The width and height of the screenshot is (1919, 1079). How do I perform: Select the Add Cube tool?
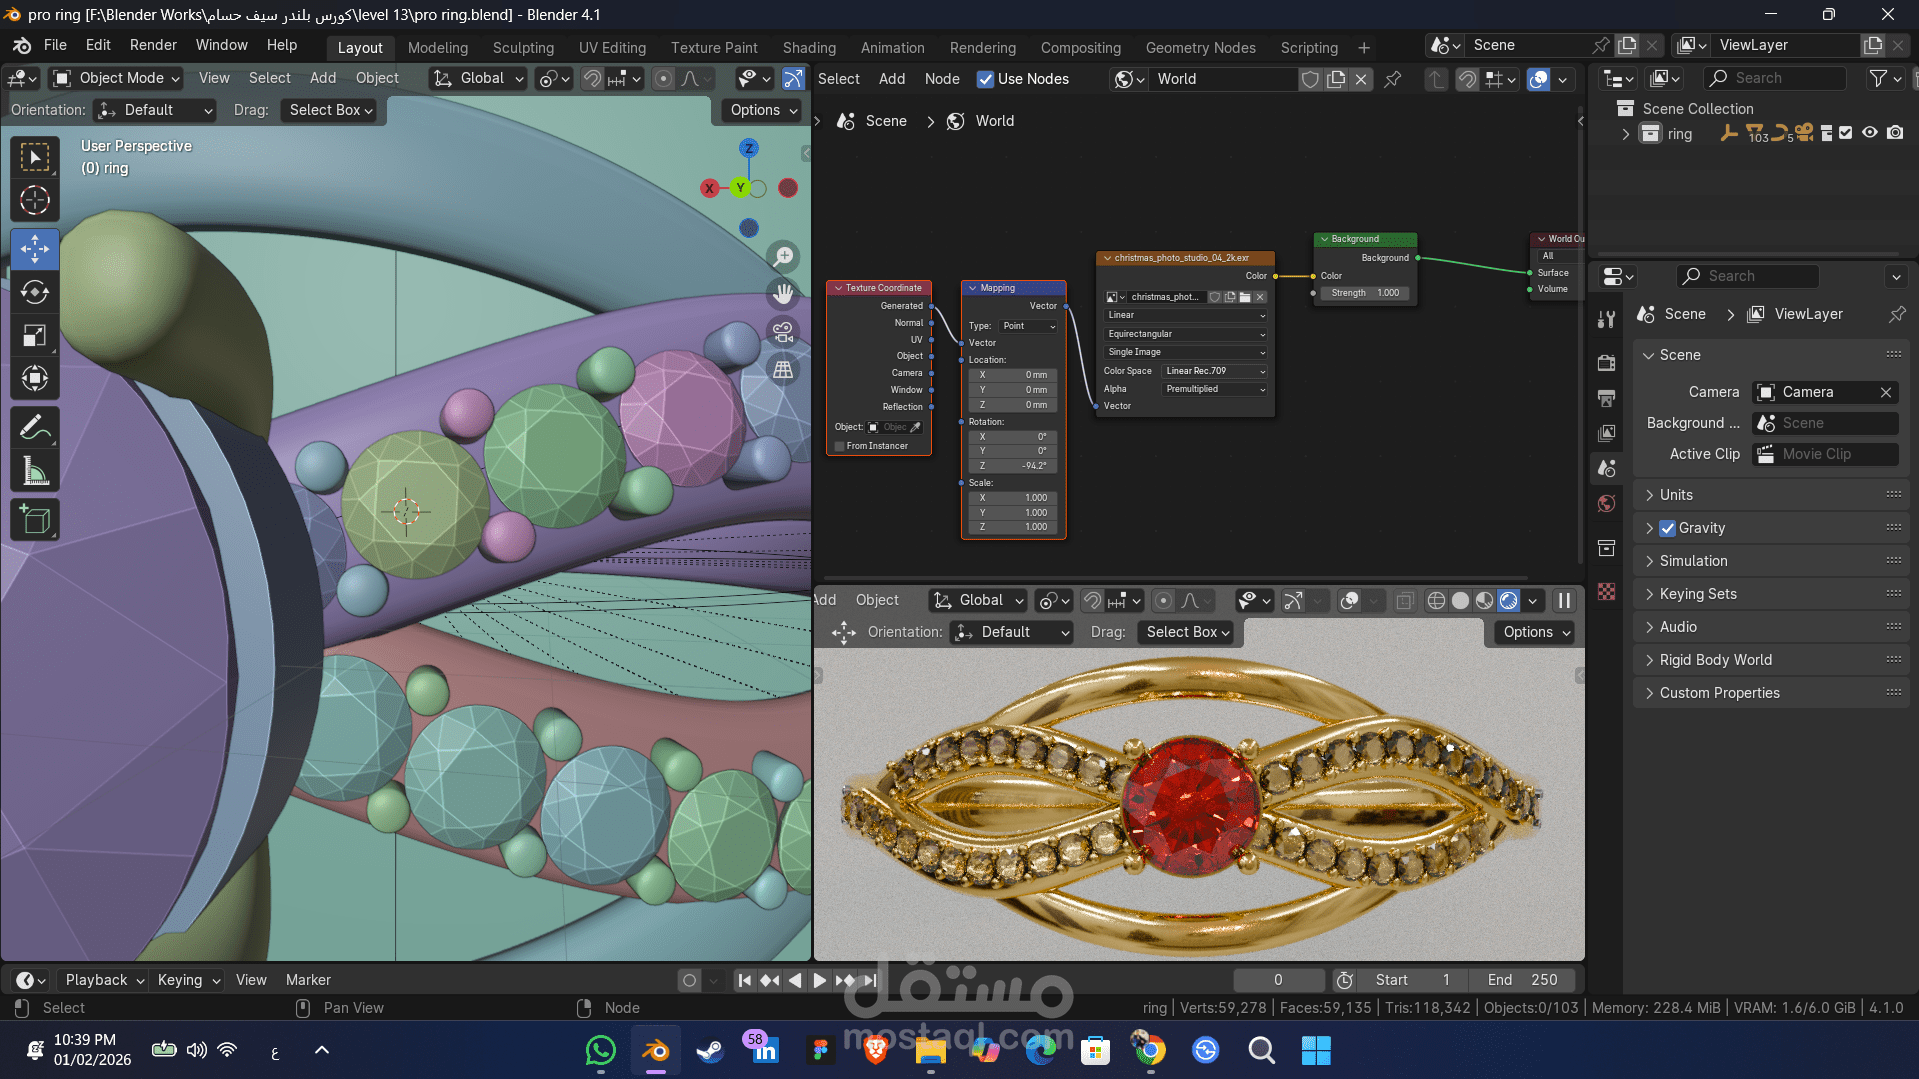(35, 519)
